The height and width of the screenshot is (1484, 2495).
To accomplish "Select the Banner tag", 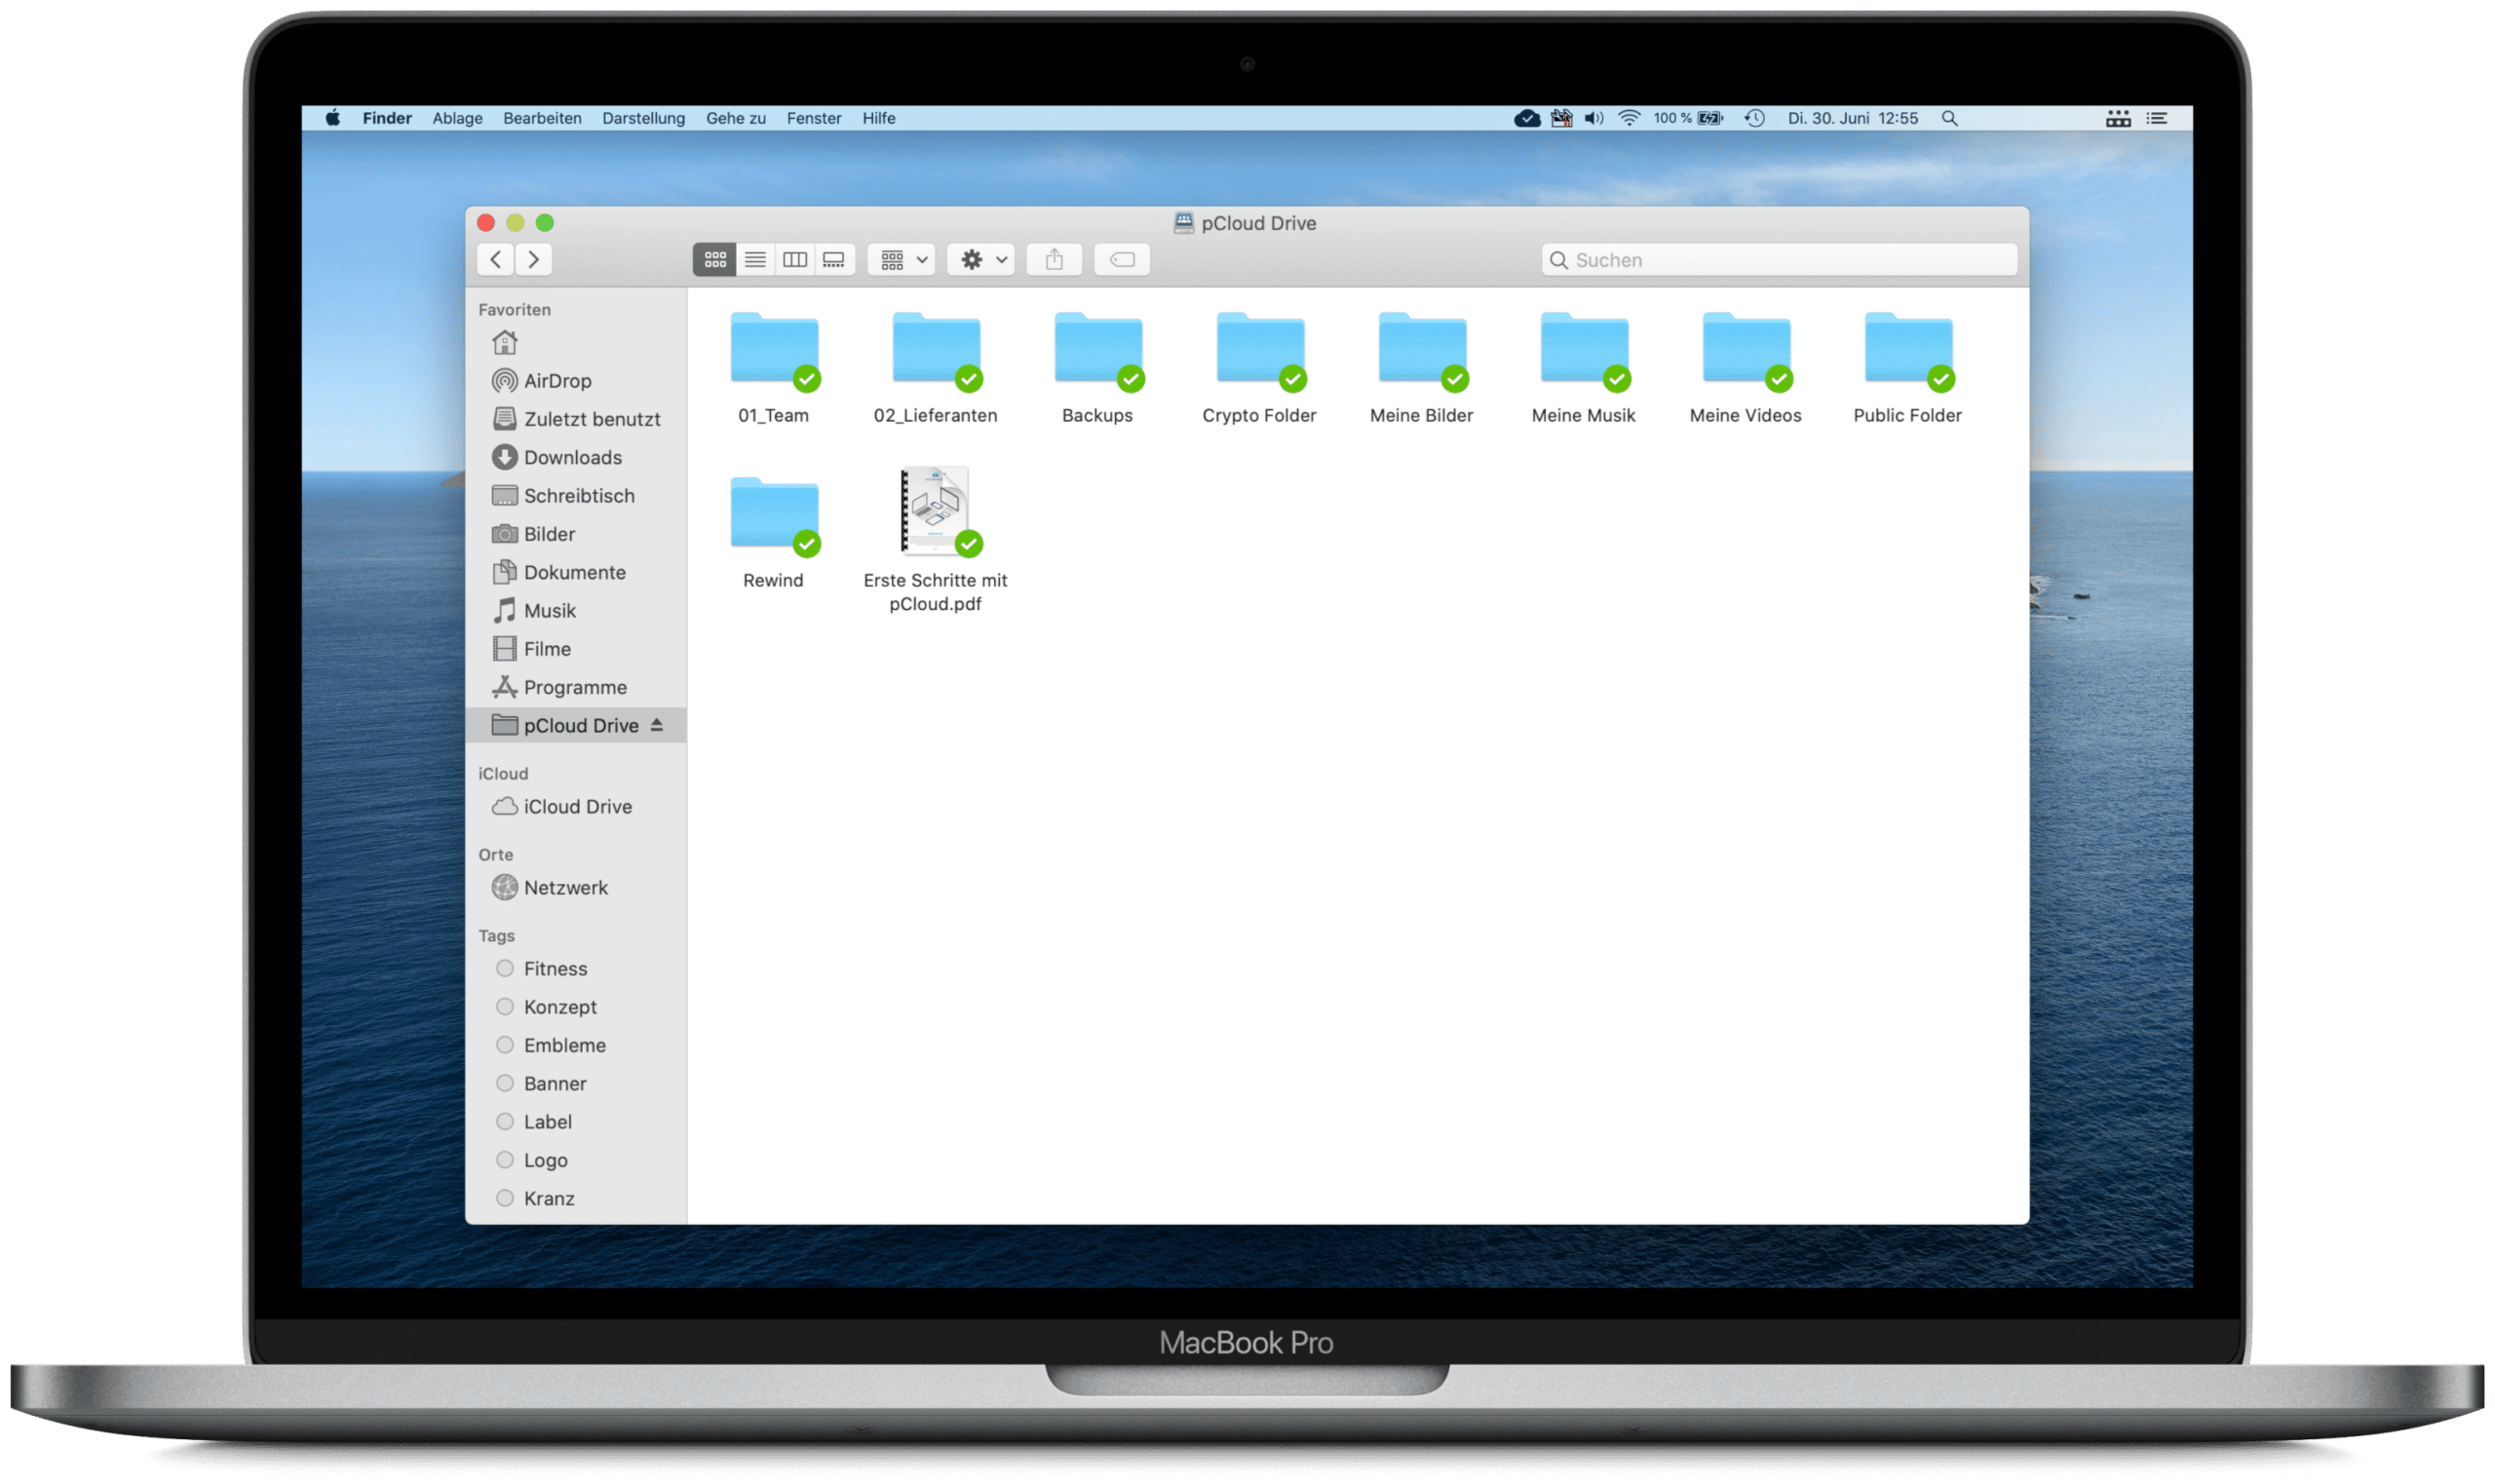I will pyautogui.click(x=576, y=1083).
